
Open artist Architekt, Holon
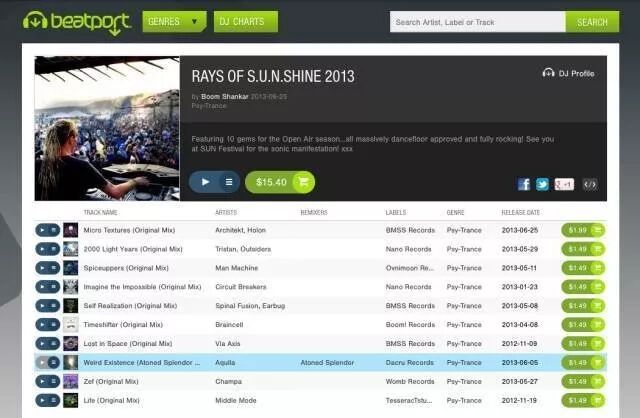coord(240,230)
